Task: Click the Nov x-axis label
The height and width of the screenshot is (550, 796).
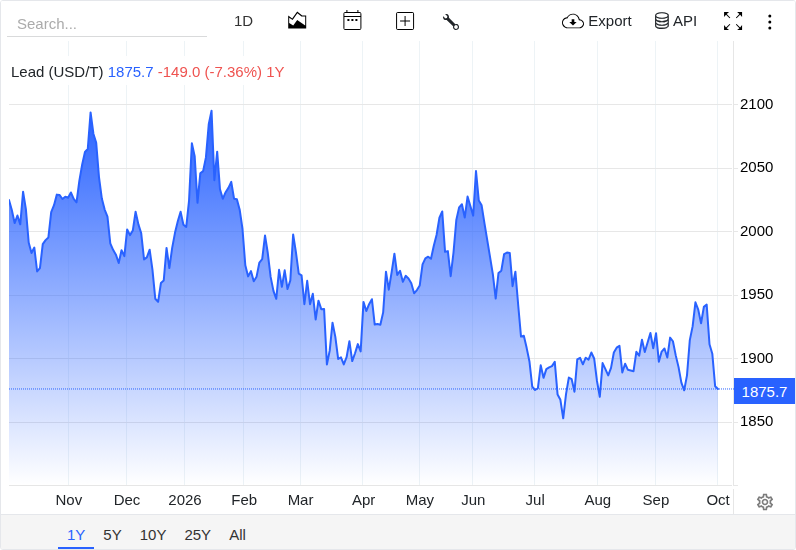Action: click(x=69, y=500)
